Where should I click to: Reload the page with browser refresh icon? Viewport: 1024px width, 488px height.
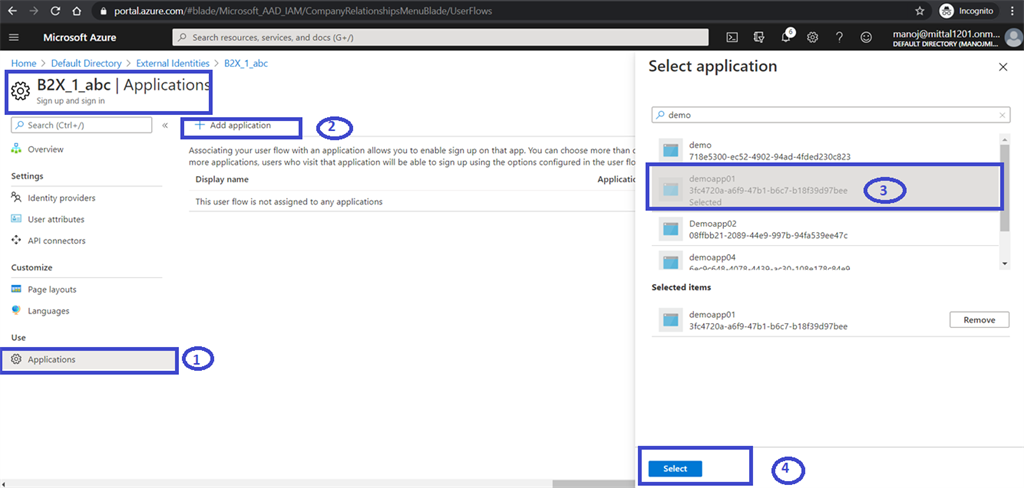55,10
